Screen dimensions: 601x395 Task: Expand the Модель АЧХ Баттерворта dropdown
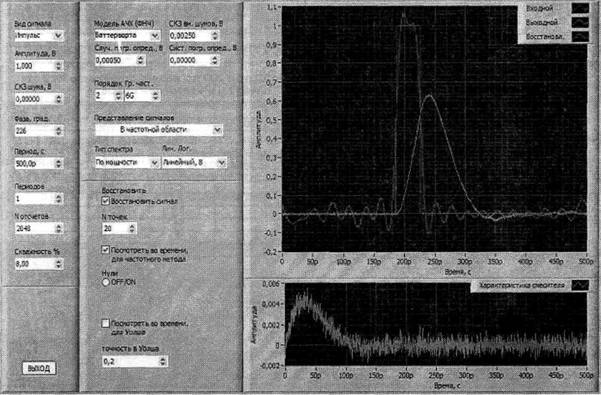(x=127, y=35)
